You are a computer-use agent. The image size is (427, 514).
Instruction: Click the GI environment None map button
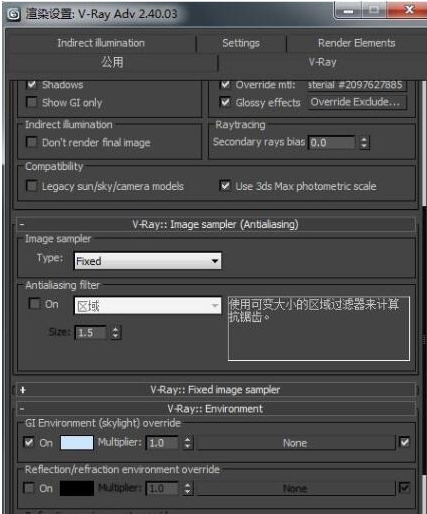[x=296, y=443]
